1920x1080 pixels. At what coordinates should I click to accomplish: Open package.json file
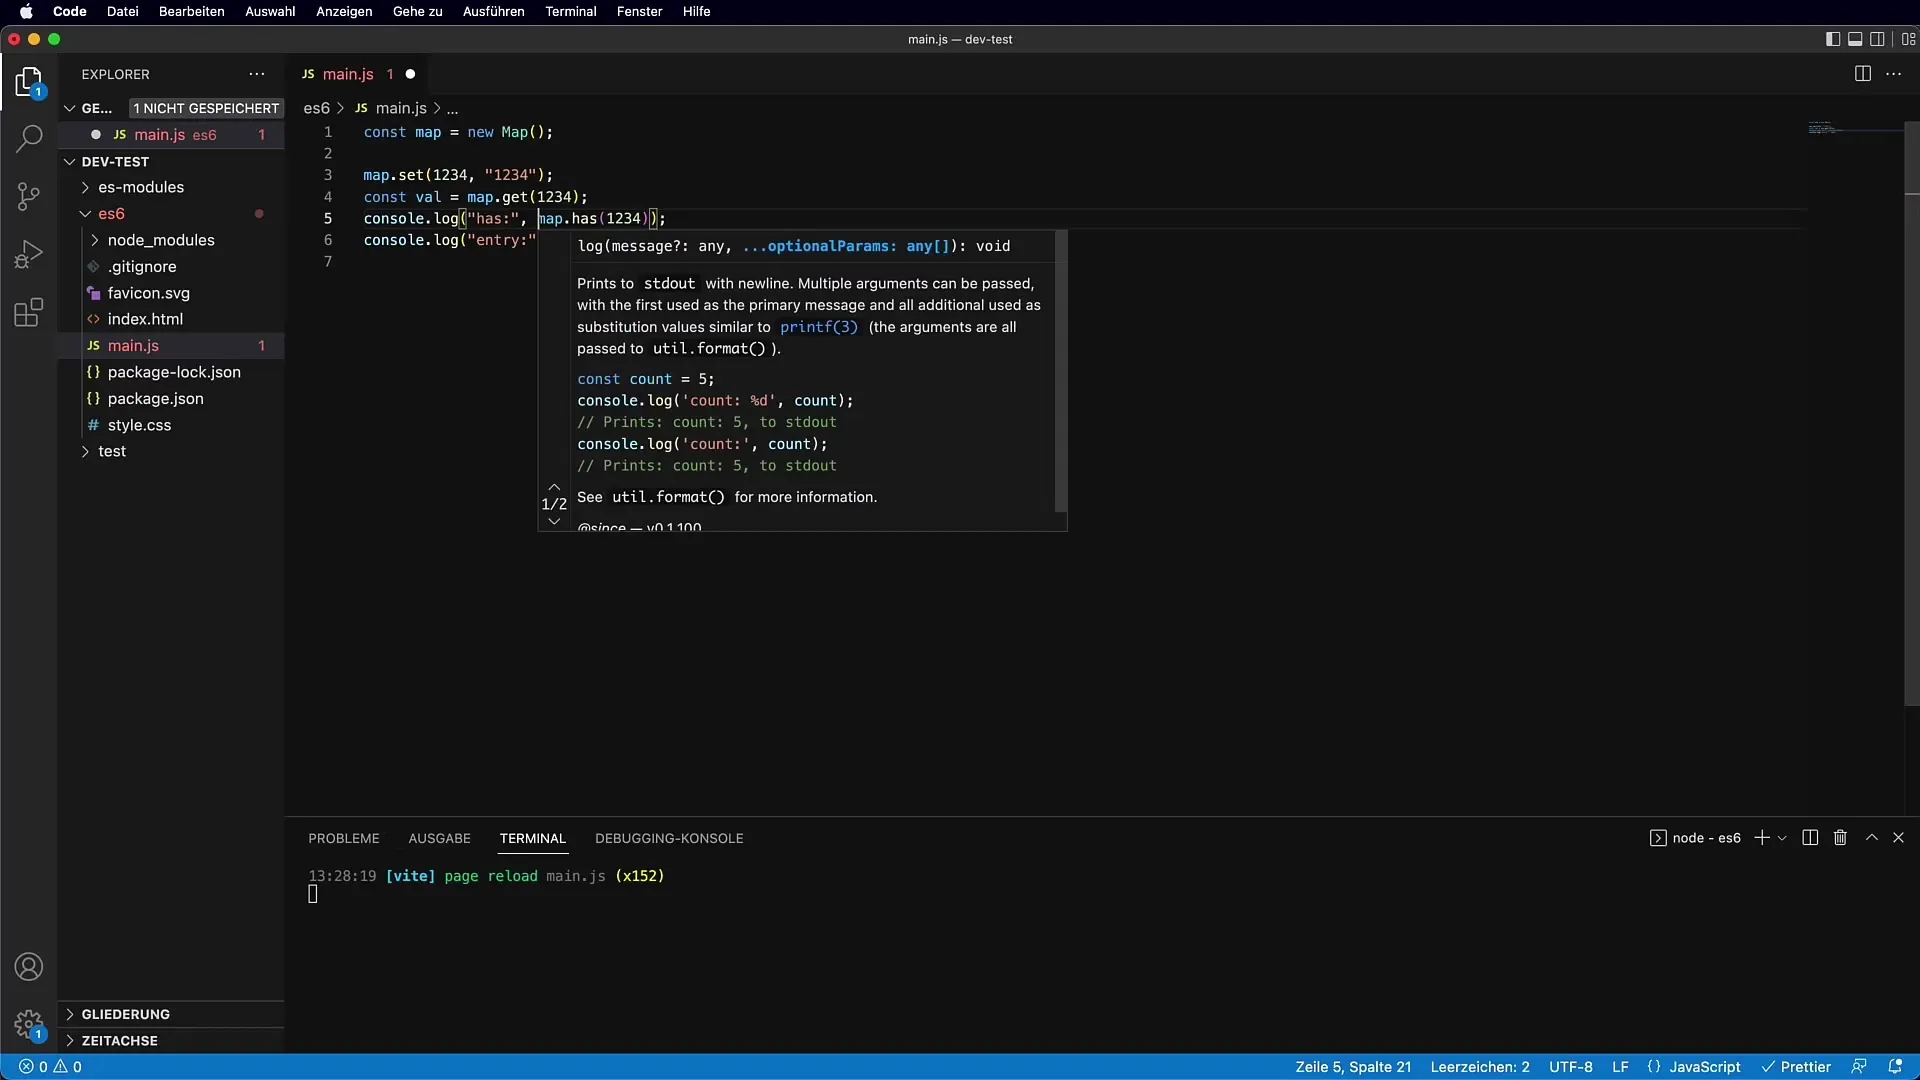click(155, 398)
